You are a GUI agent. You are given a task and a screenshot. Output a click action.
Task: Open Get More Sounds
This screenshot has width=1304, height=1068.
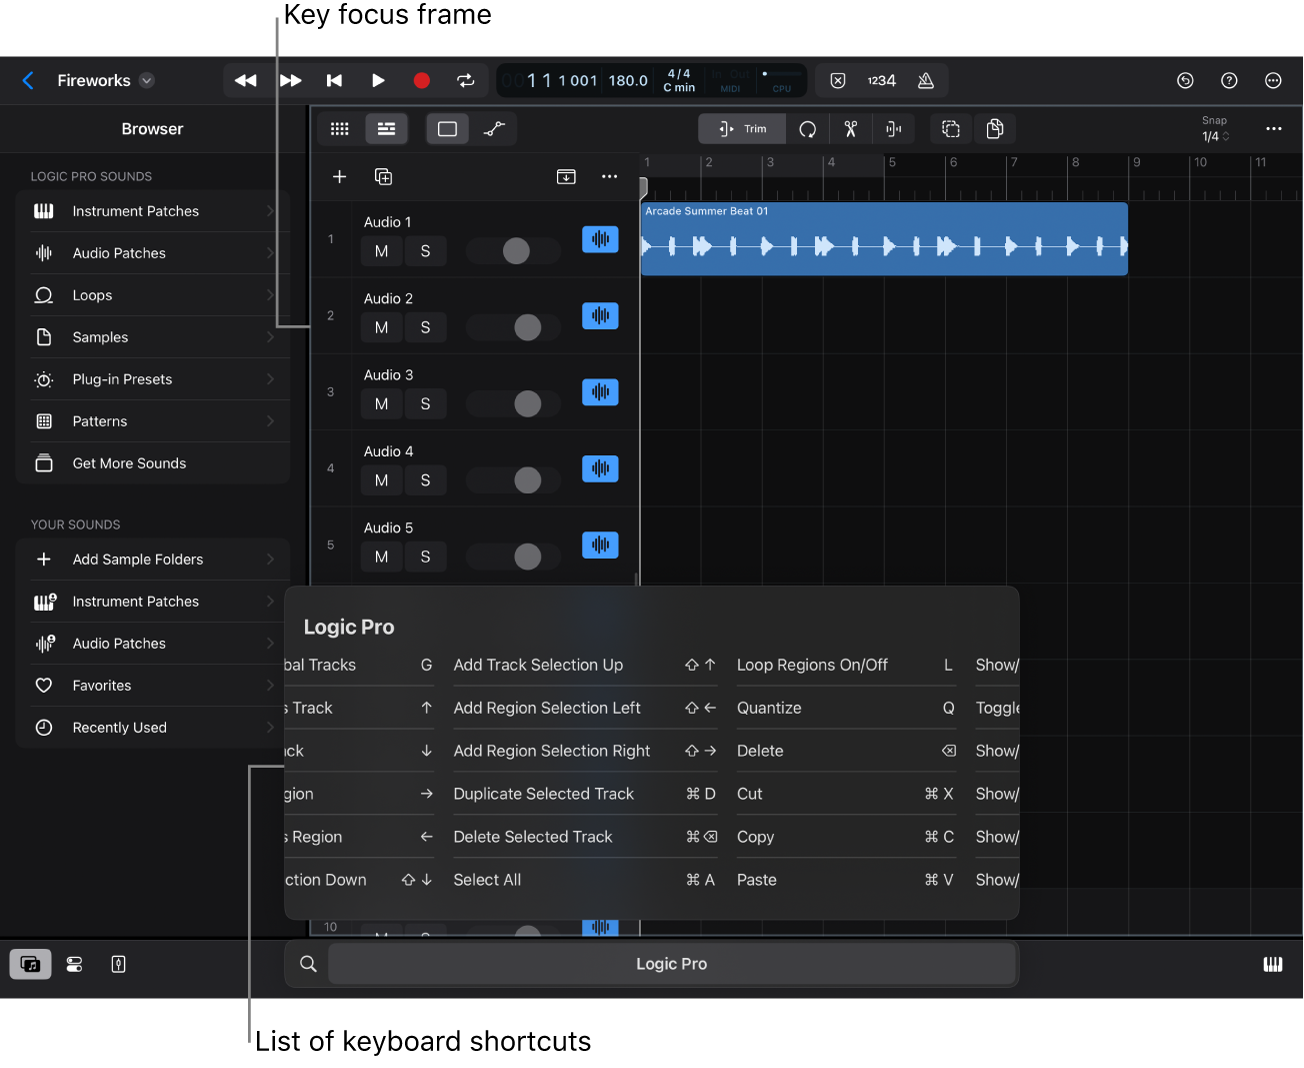point(153,463)
